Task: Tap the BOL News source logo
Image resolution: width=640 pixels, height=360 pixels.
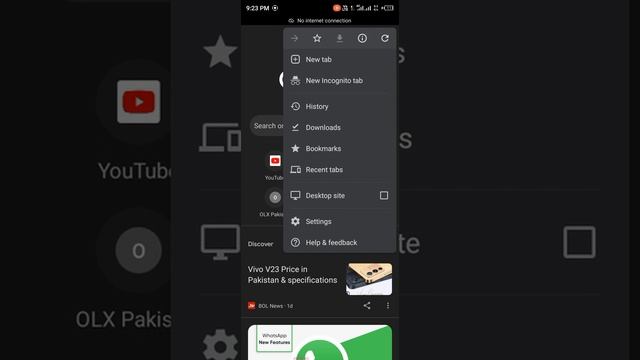Action: pos(251,305)
